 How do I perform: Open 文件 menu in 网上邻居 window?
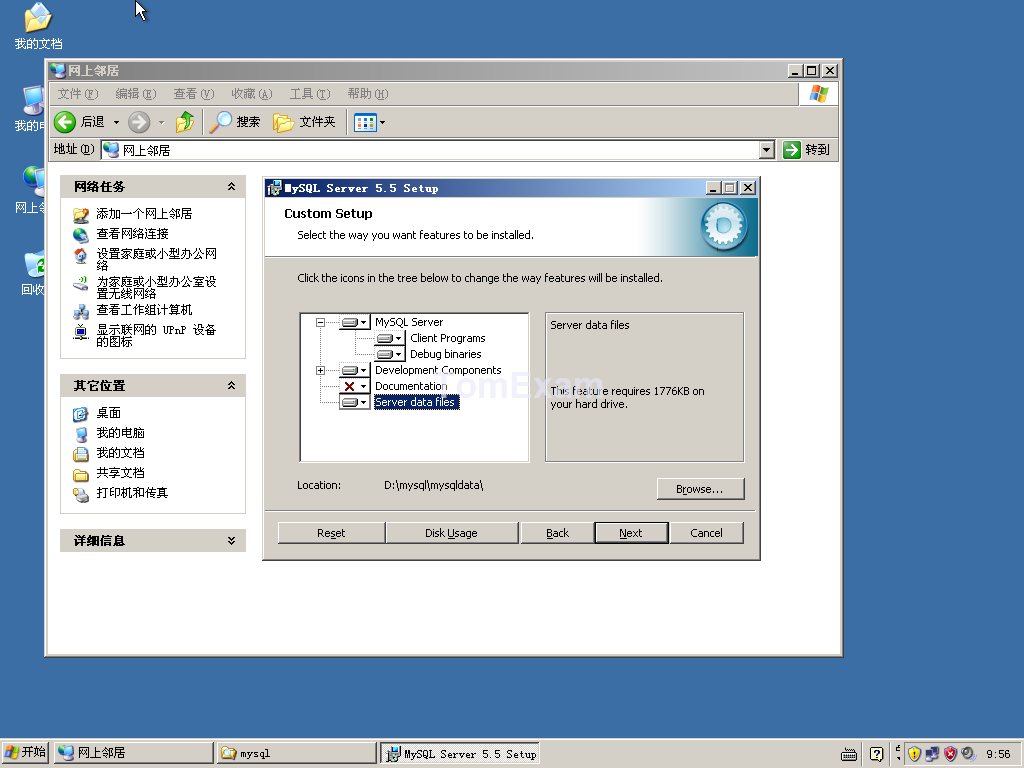[x=78, y=94]
